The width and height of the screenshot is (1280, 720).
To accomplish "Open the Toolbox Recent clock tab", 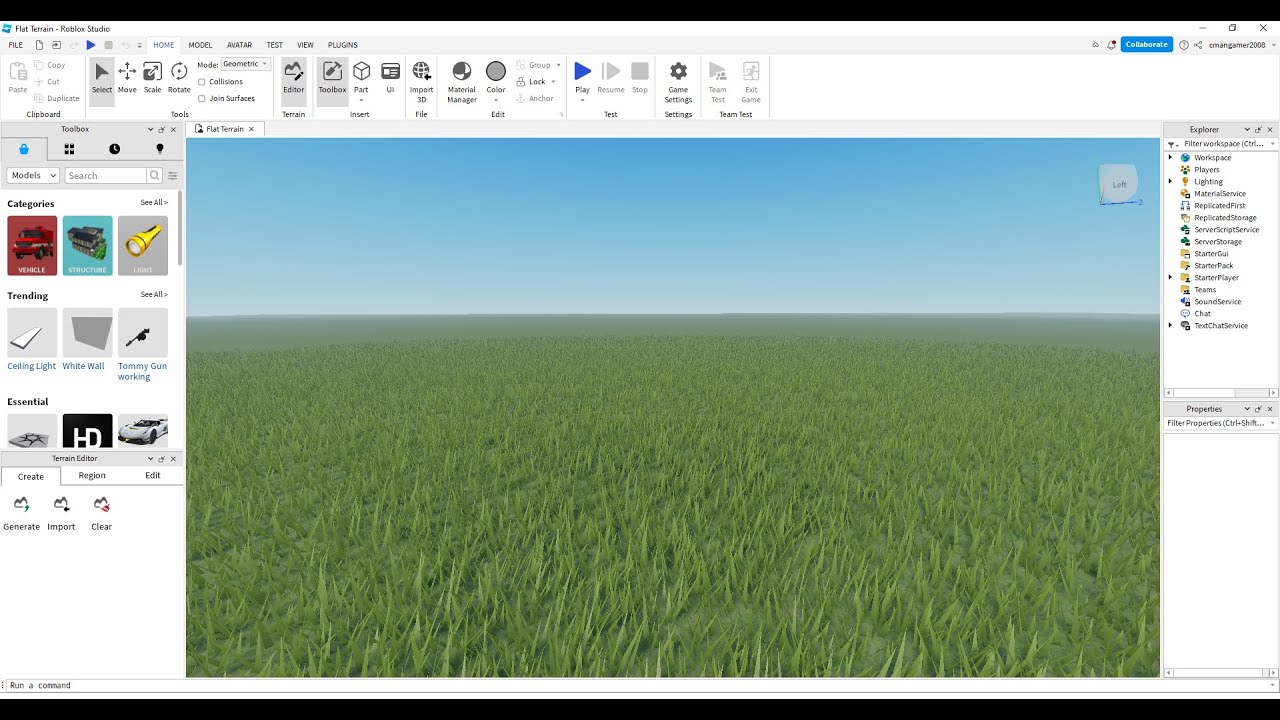I will [115, 149].
